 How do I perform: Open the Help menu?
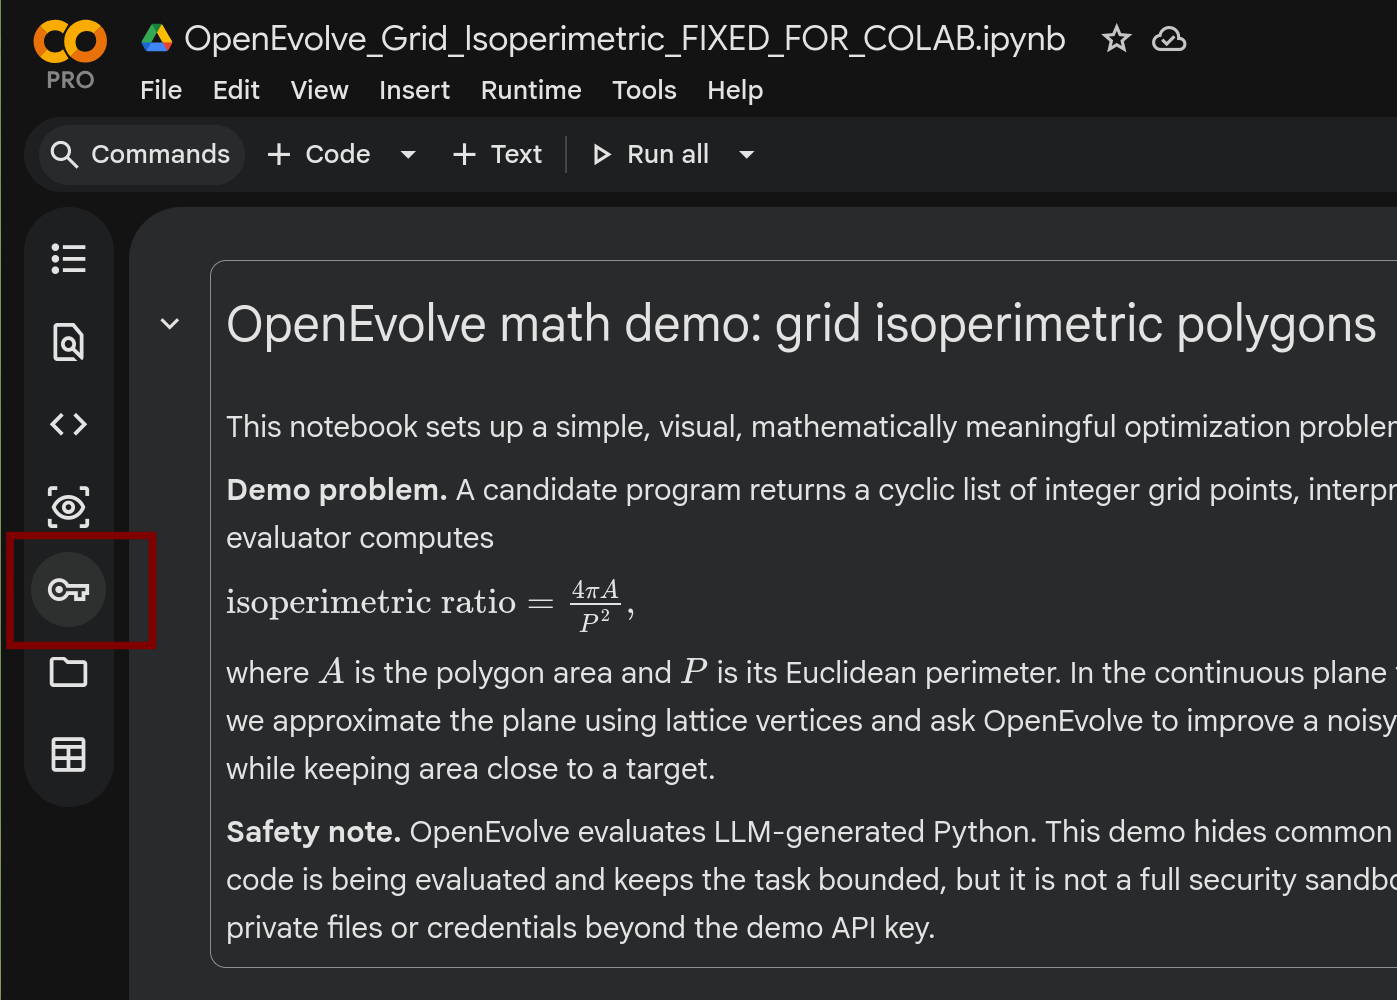(735, 90)
